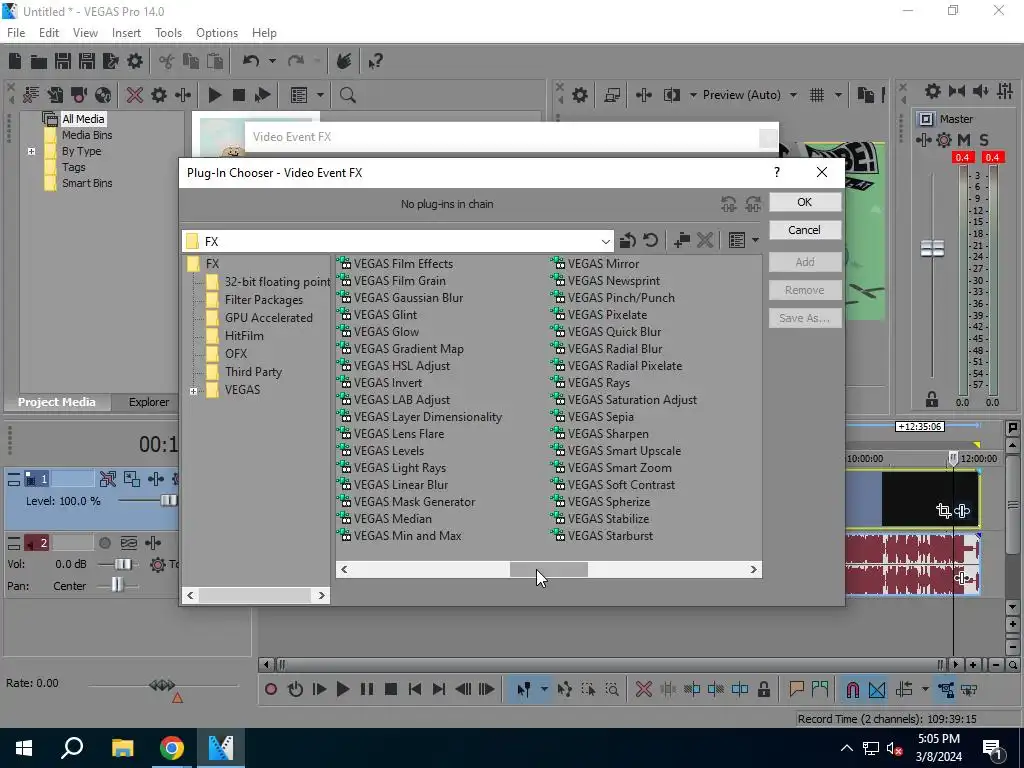Click Cancel in Plug-In Chooser
The image size is (1024, 768).
coord(805,230)
